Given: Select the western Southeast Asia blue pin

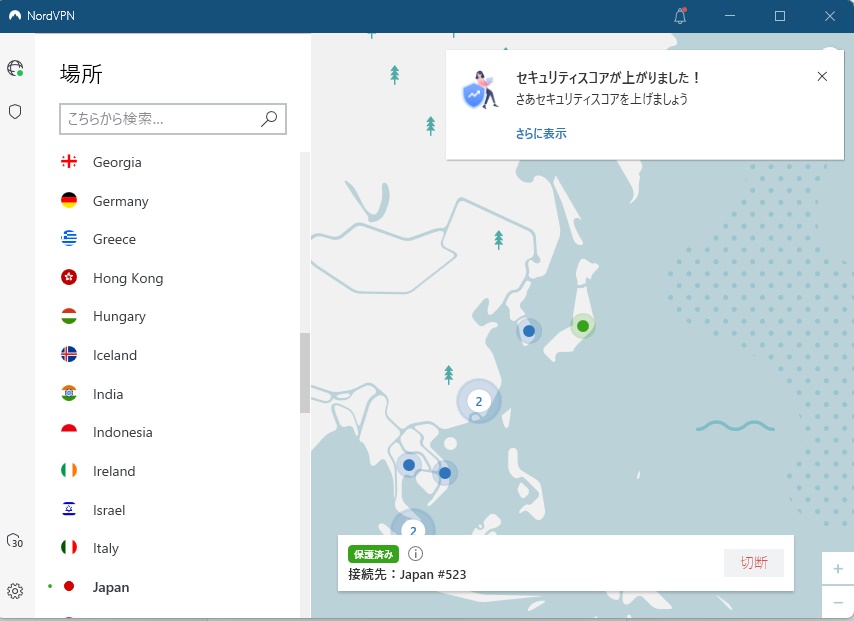Looking at the screenshot, I should pyautogui.click(x=409, y=465).
